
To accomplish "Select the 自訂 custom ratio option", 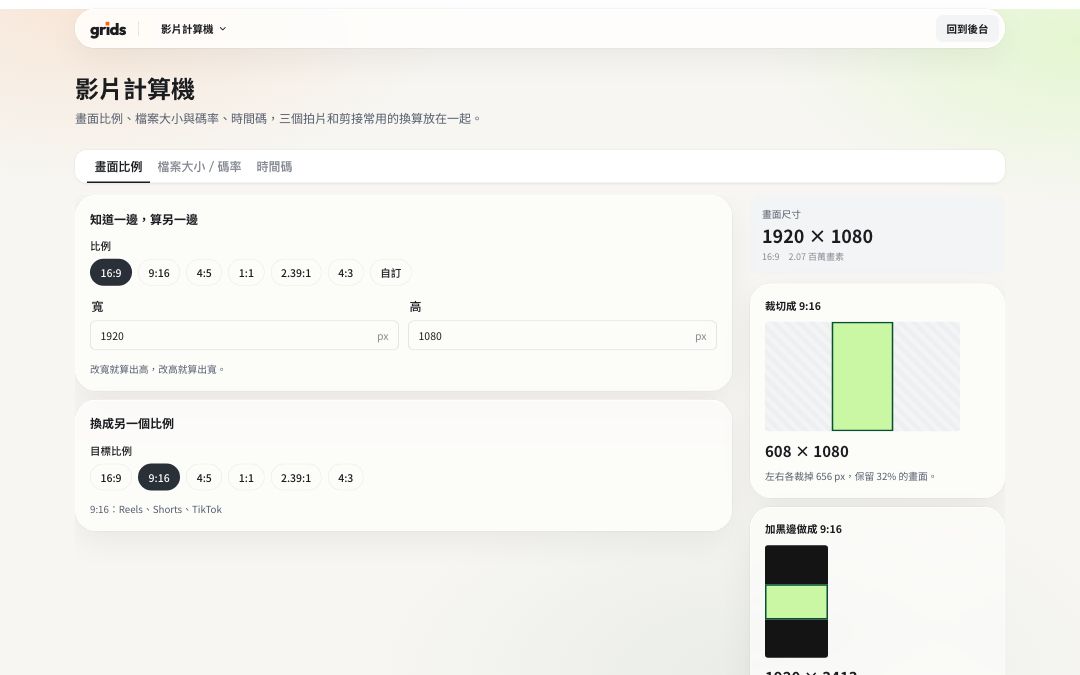I will pyautogui.click(x=391, y=273).
